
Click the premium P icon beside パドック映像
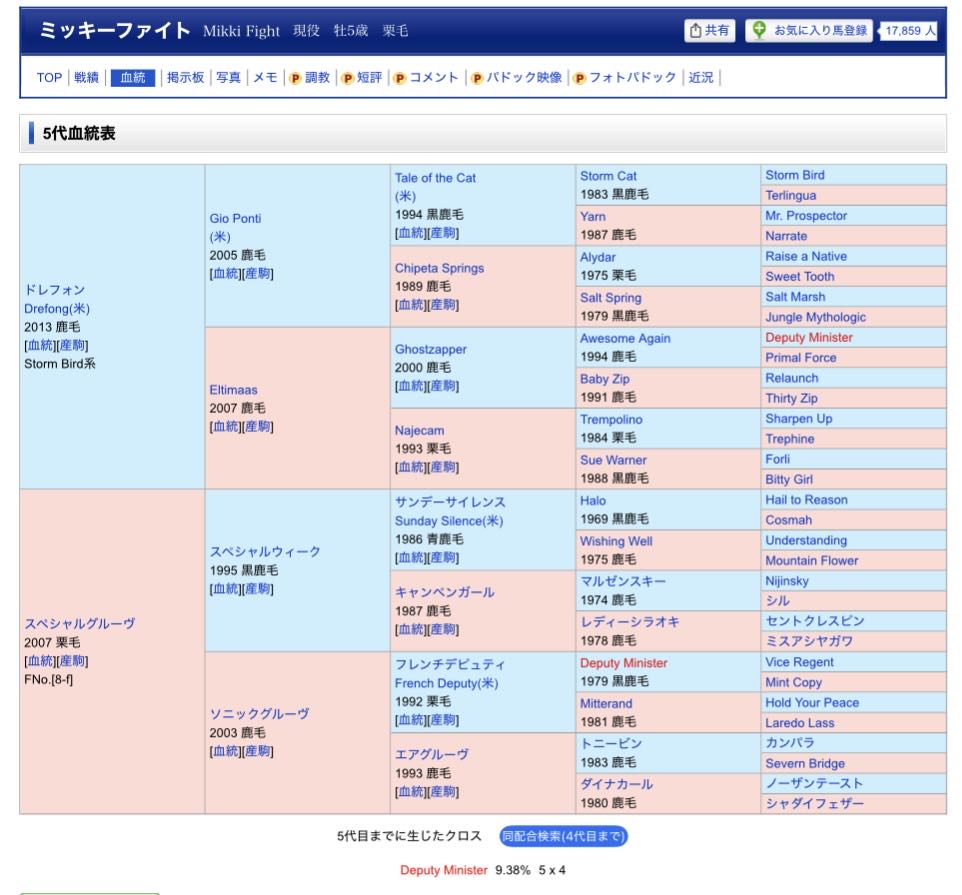coord(477,78)
